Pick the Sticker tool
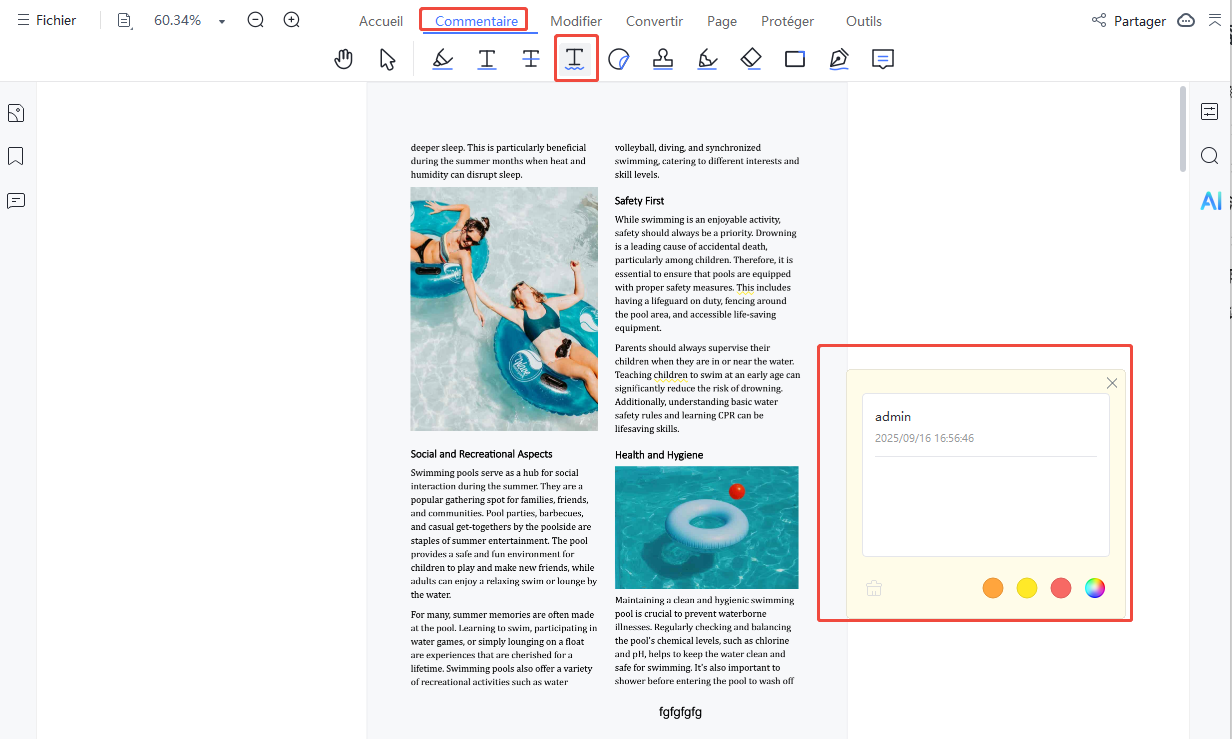Viewport: 1232px width, 739px height. 619,59
